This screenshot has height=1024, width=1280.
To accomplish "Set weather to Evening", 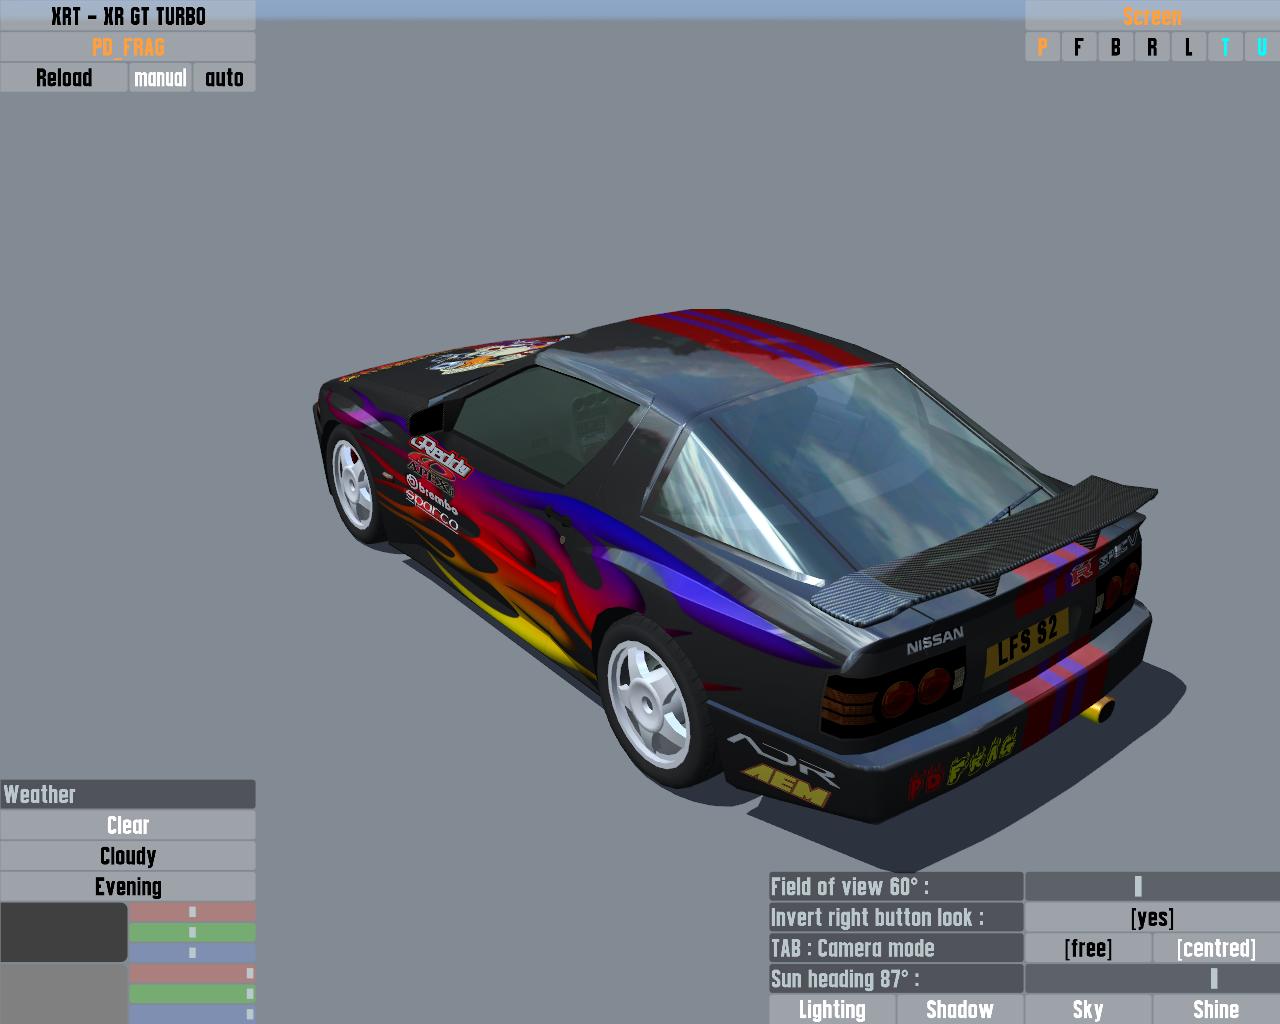I will tap(128, 887).
